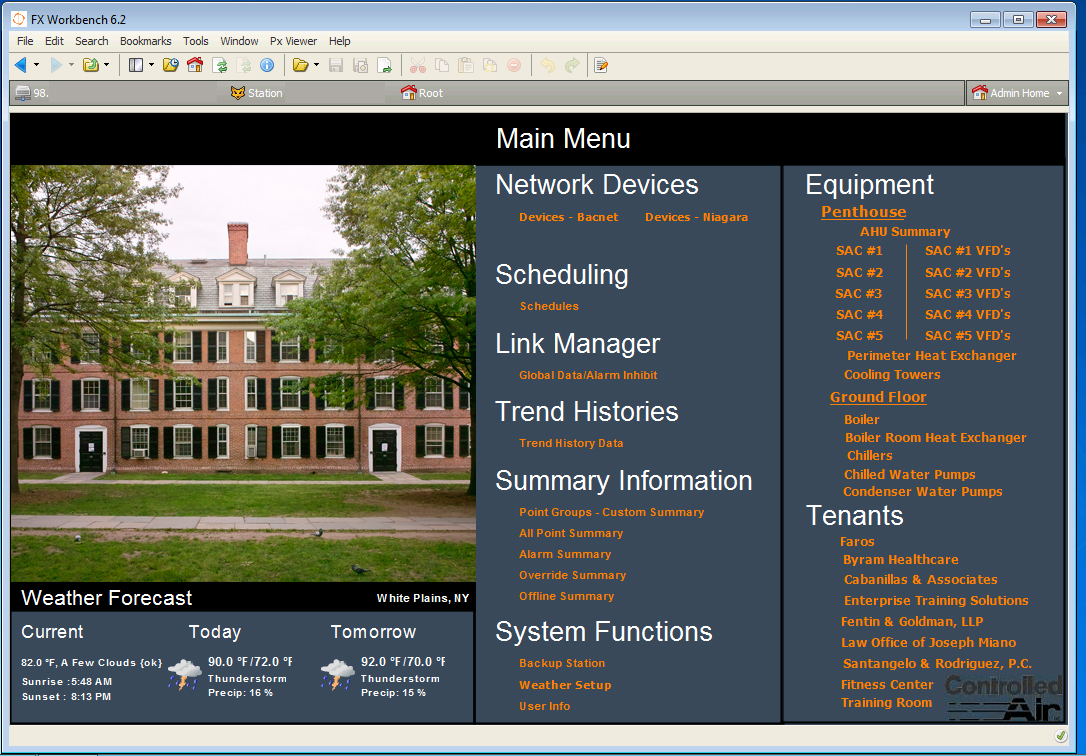Image resolution: width=1086 pixels, height=756 pixels.
Task: Click the Recent Ords folder-clock icon
Action: click(170, 65)
